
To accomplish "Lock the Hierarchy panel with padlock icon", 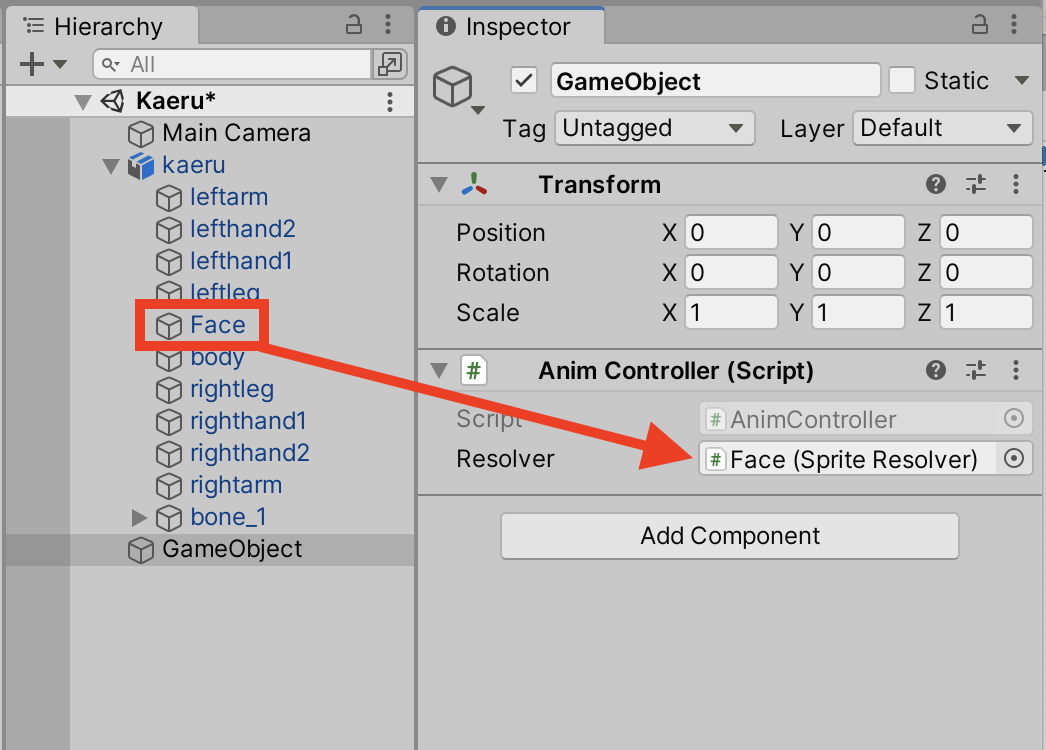I will [354, 25].
